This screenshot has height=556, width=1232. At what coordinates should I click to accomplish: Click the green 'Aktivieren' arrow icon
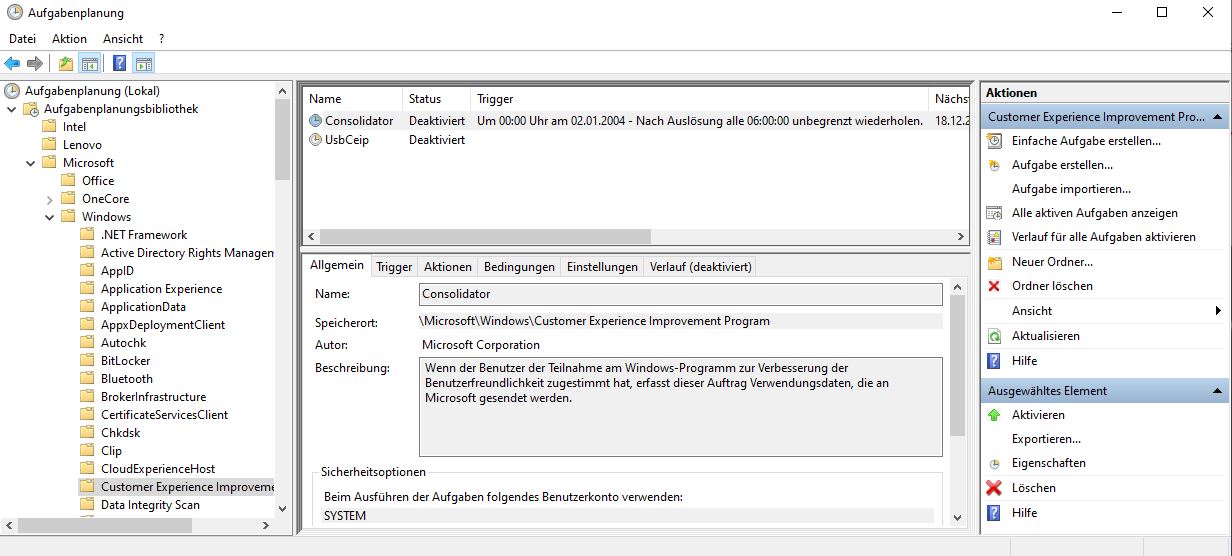[994, 415]
